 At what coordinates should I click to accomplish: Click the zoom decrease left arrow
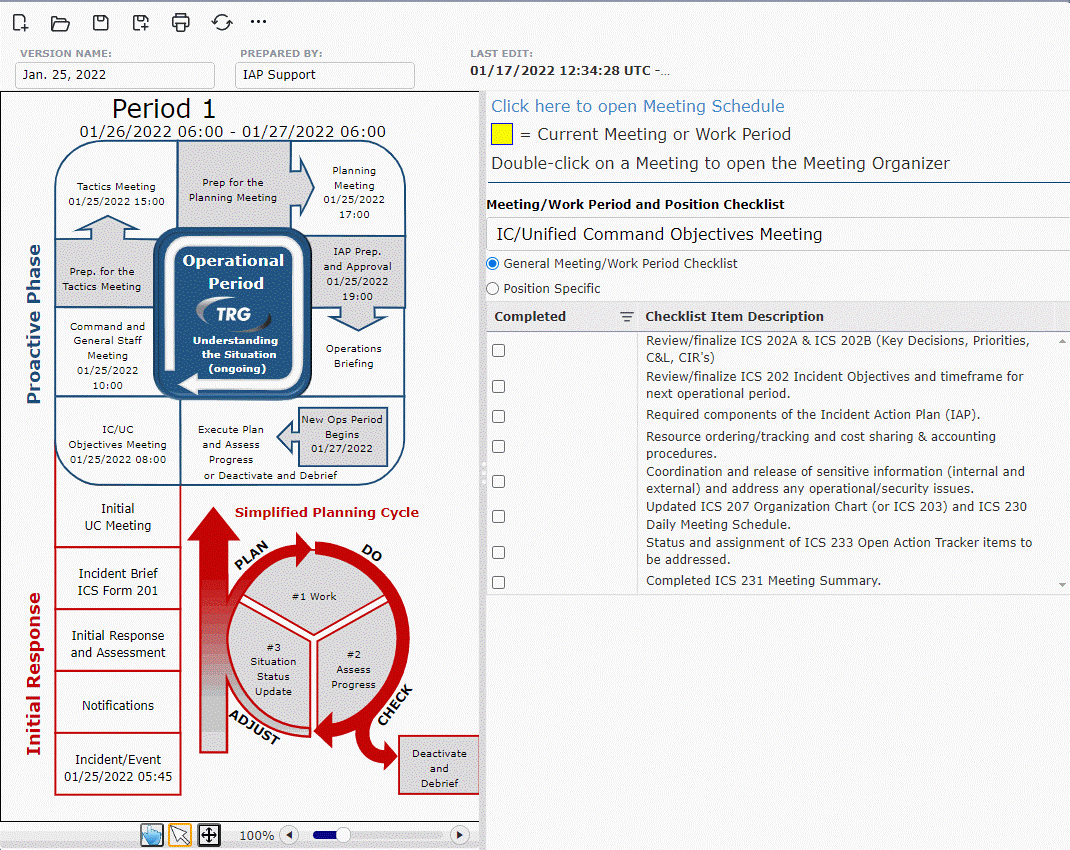coord(289,835)
